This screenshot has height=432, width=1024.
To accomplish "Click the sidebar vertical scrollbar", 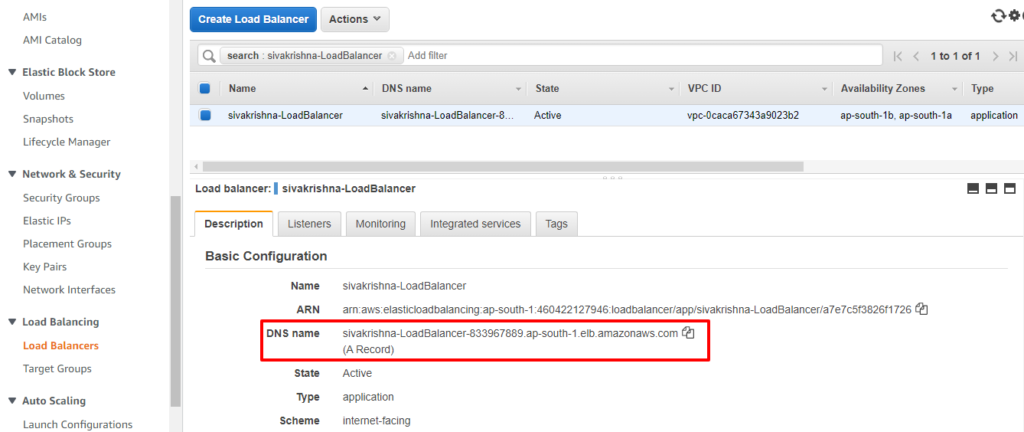I will (175, 300).
